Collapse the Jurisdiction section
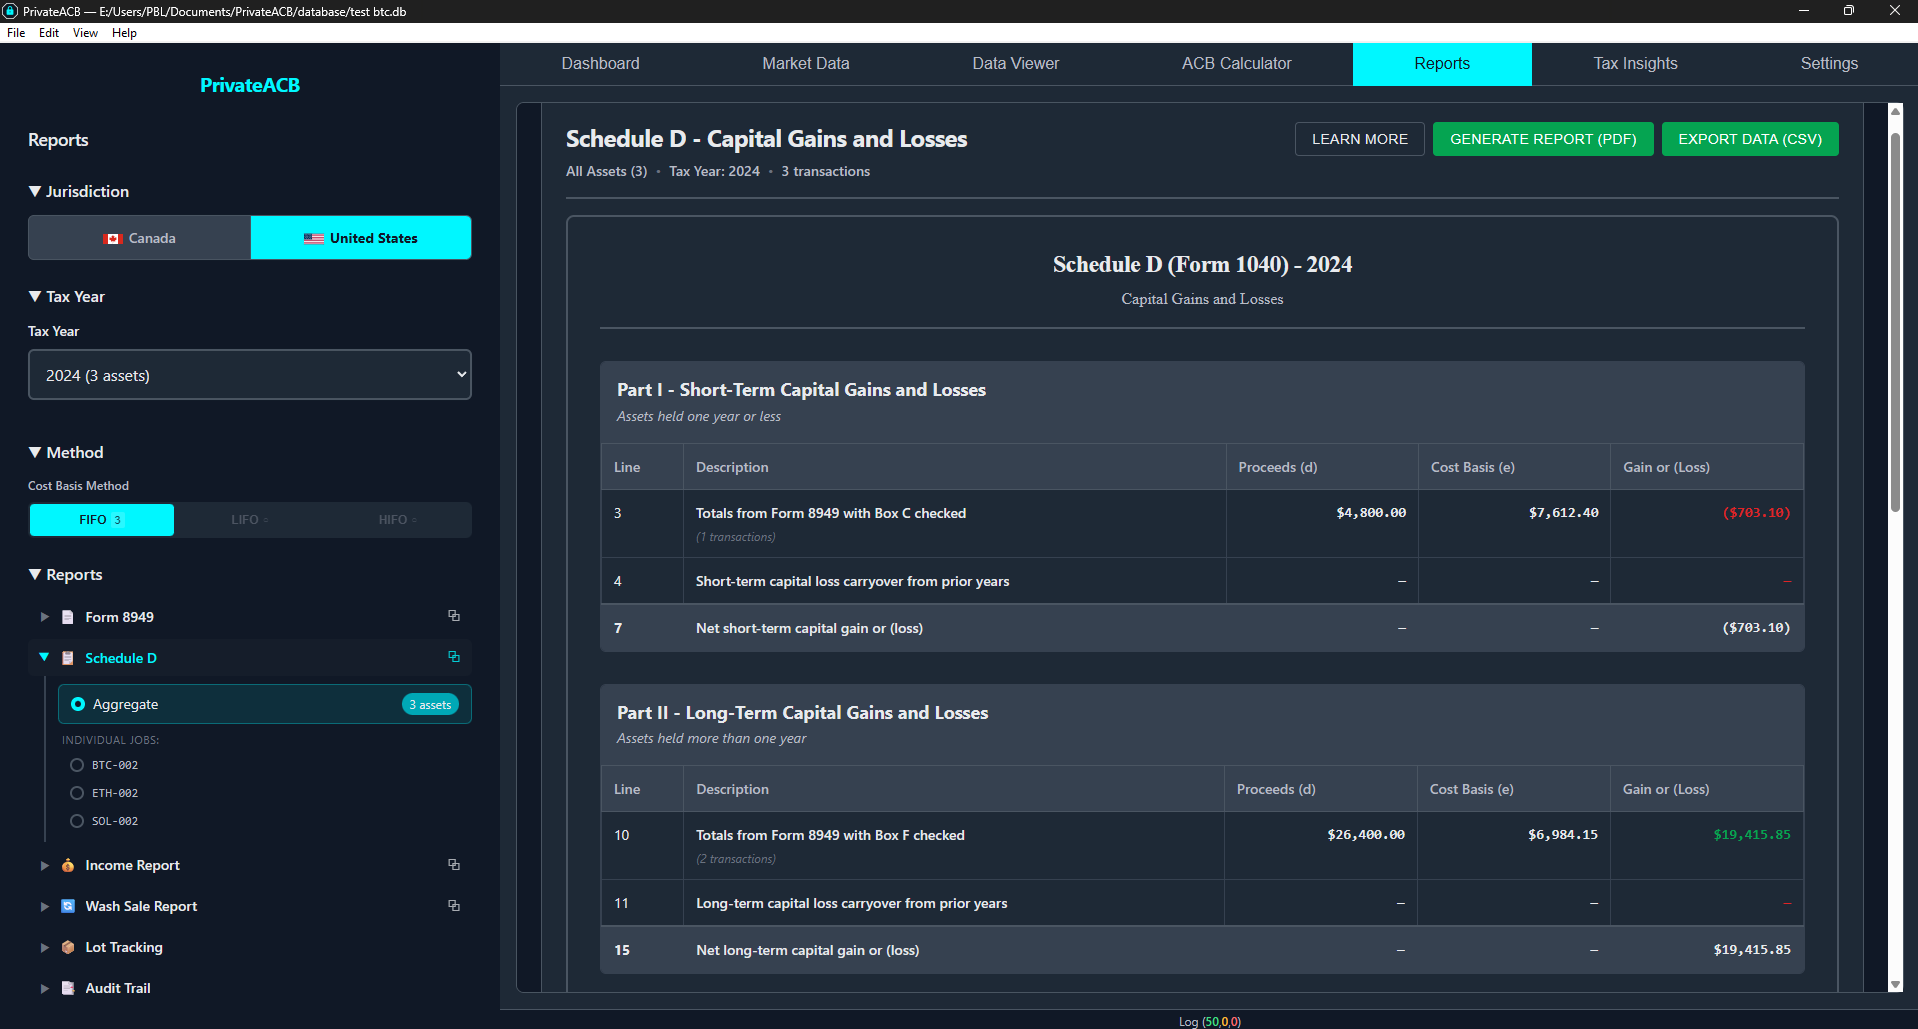The image size is (1918, 1029). coord(36,191)
